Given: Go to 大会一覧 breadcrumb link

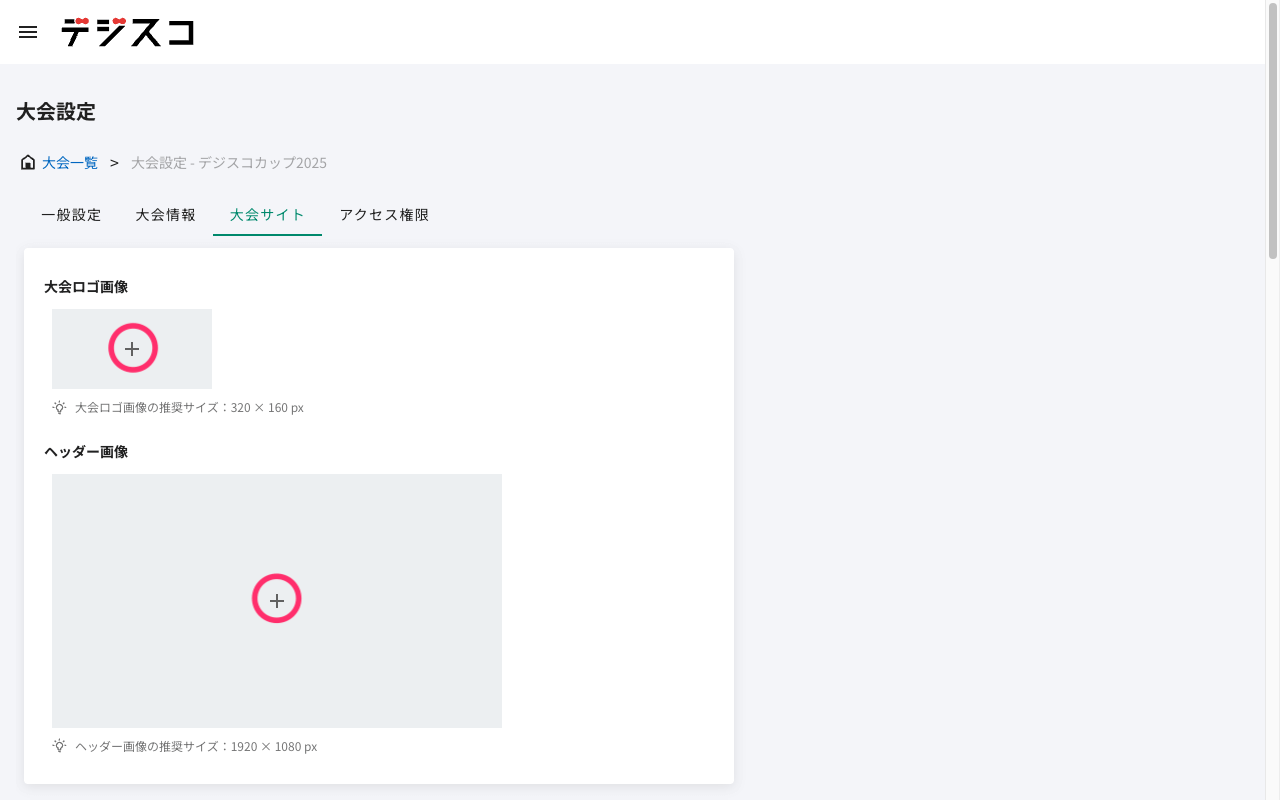Looking at the screenshot, I should click(70, 163).
